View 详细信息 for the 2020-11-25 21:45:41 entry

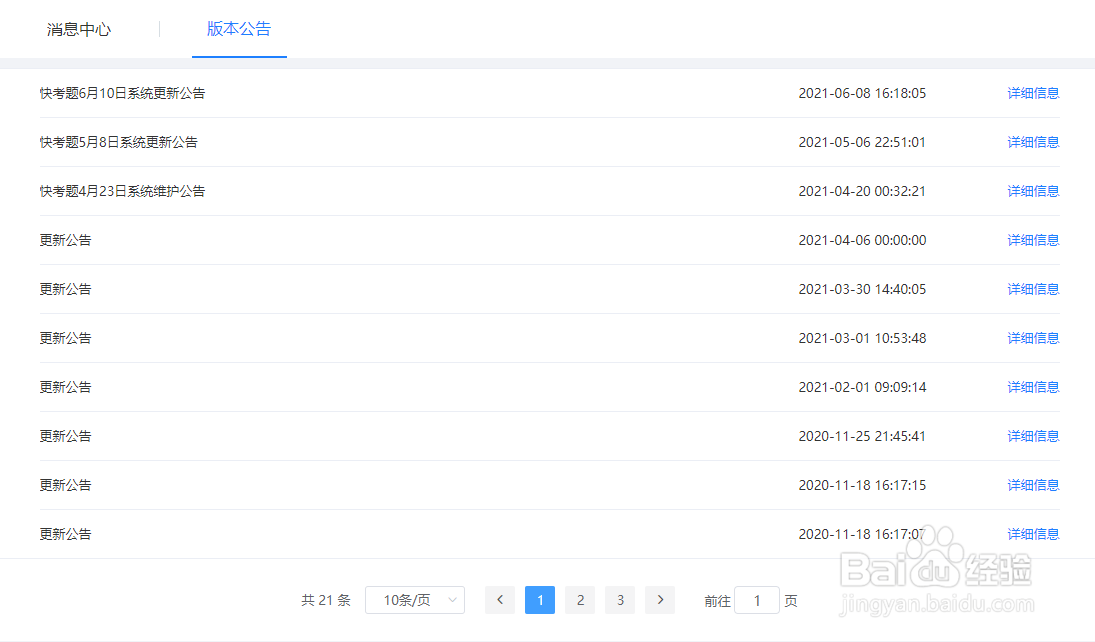[1033, 436]
